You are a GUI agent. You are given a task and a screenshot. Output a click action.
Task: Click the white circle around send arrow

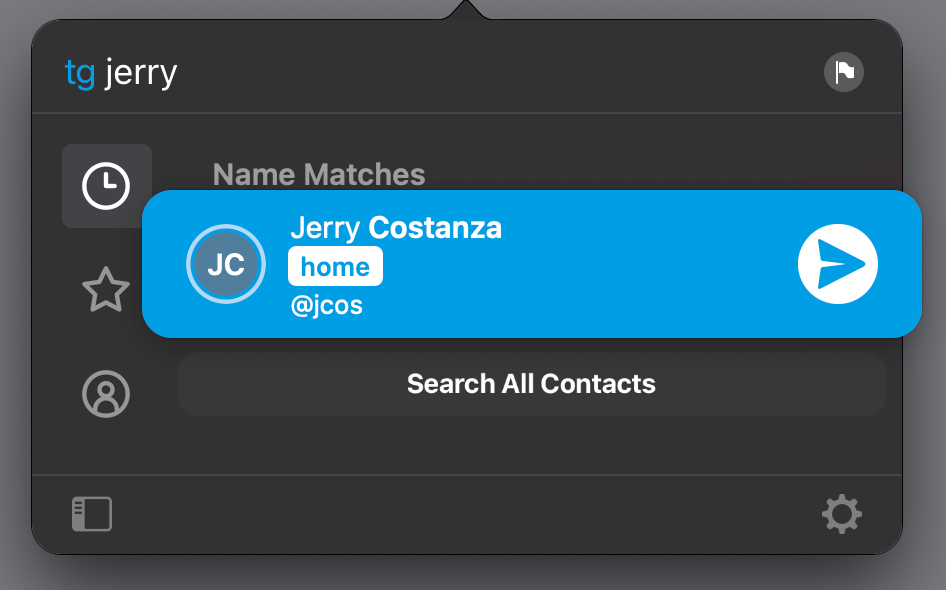[837, 264]
